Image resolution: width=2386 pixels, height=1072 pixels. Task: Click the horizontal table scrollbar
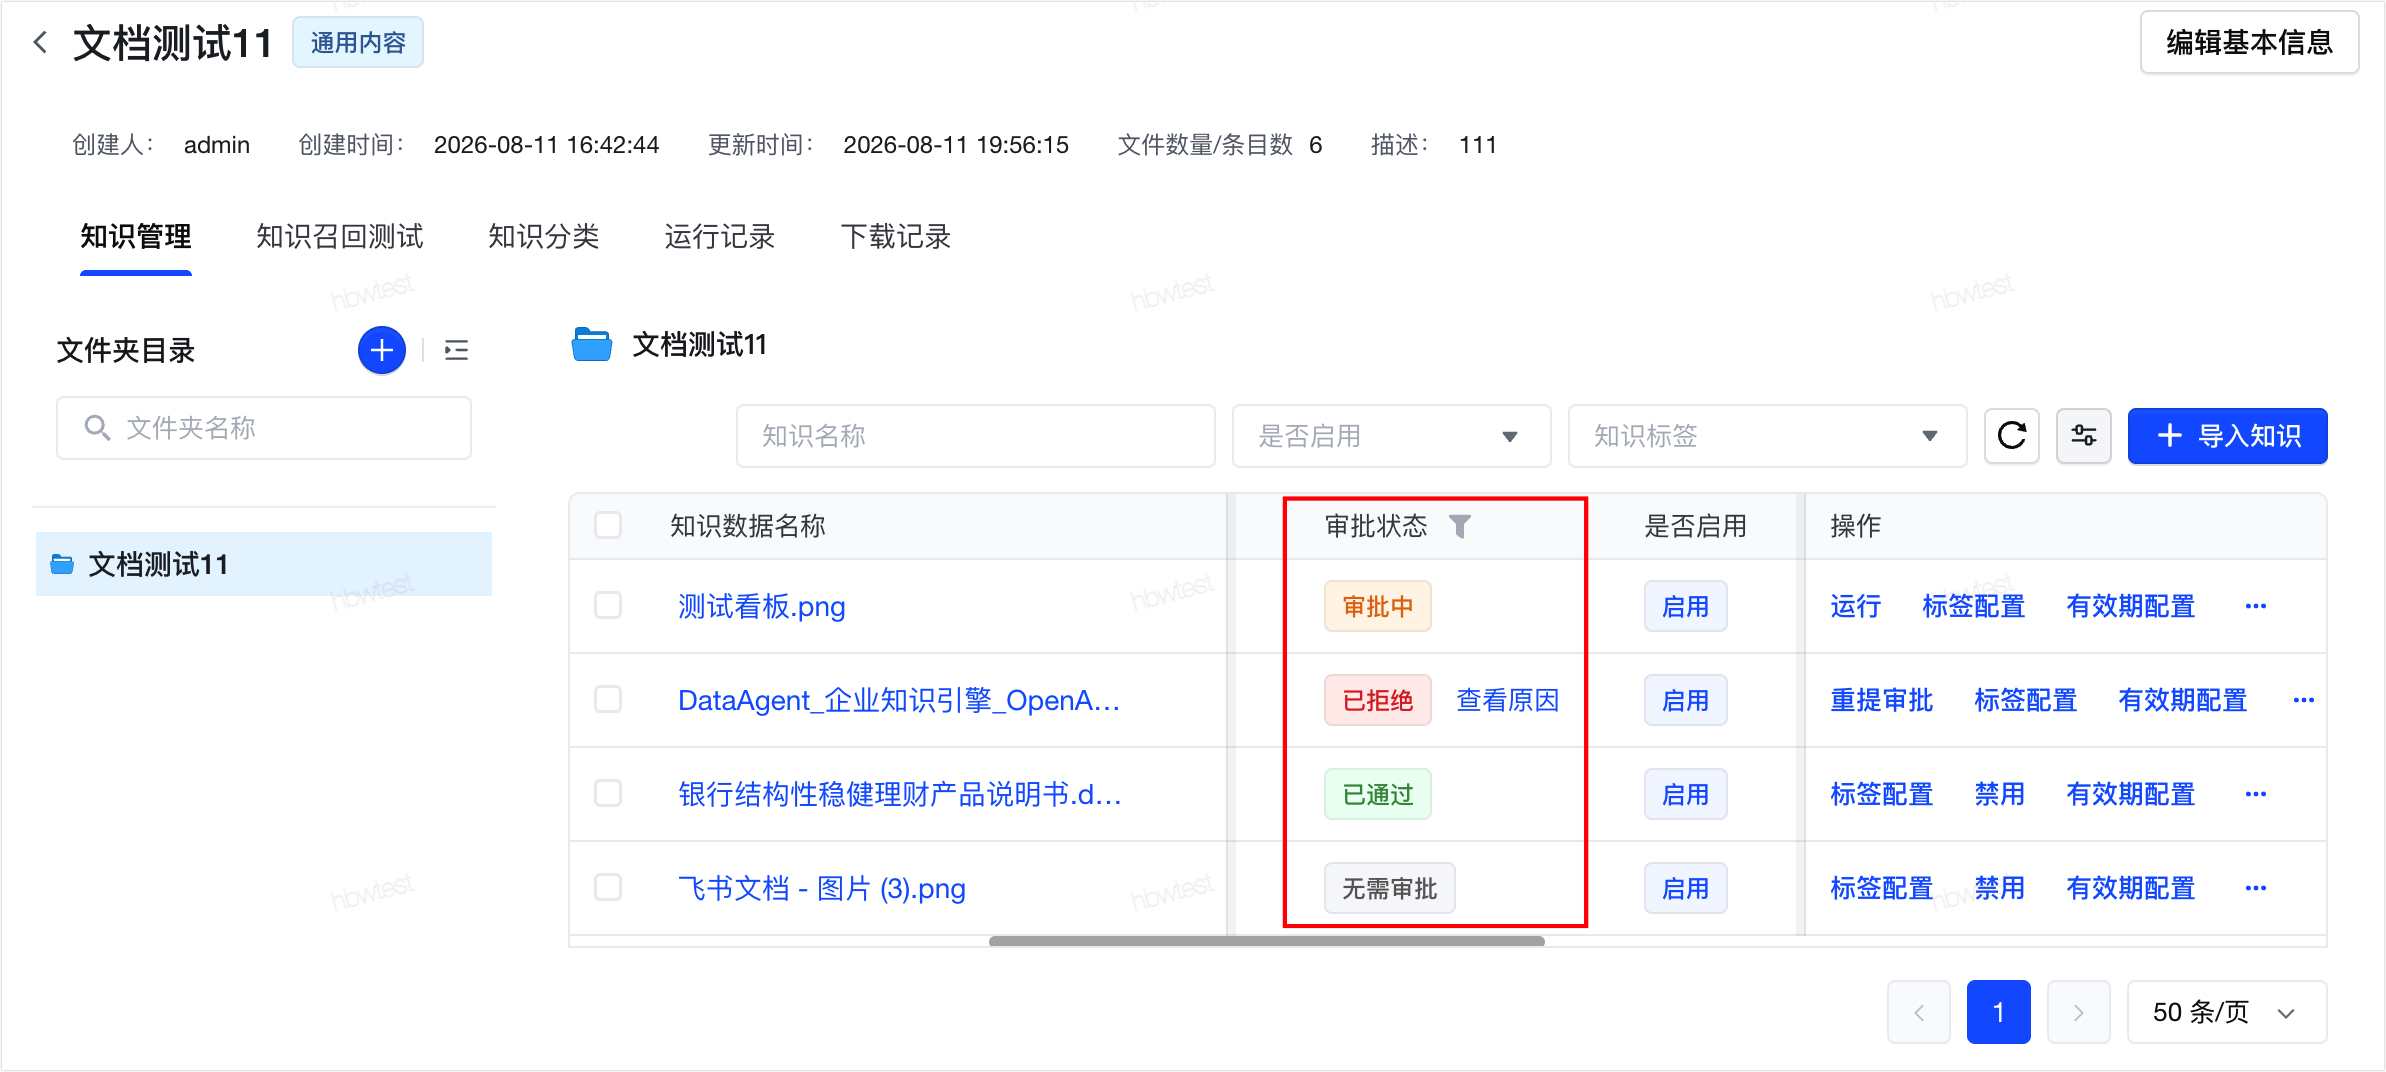tap(1266, 941)
